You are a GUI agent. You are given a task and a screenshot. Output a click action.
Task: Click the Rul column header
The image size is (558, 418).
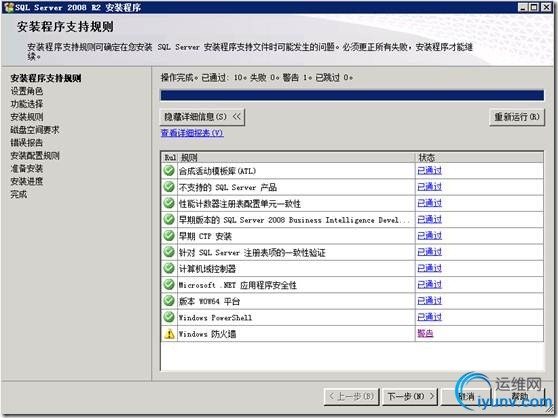(x=169, y=158)
